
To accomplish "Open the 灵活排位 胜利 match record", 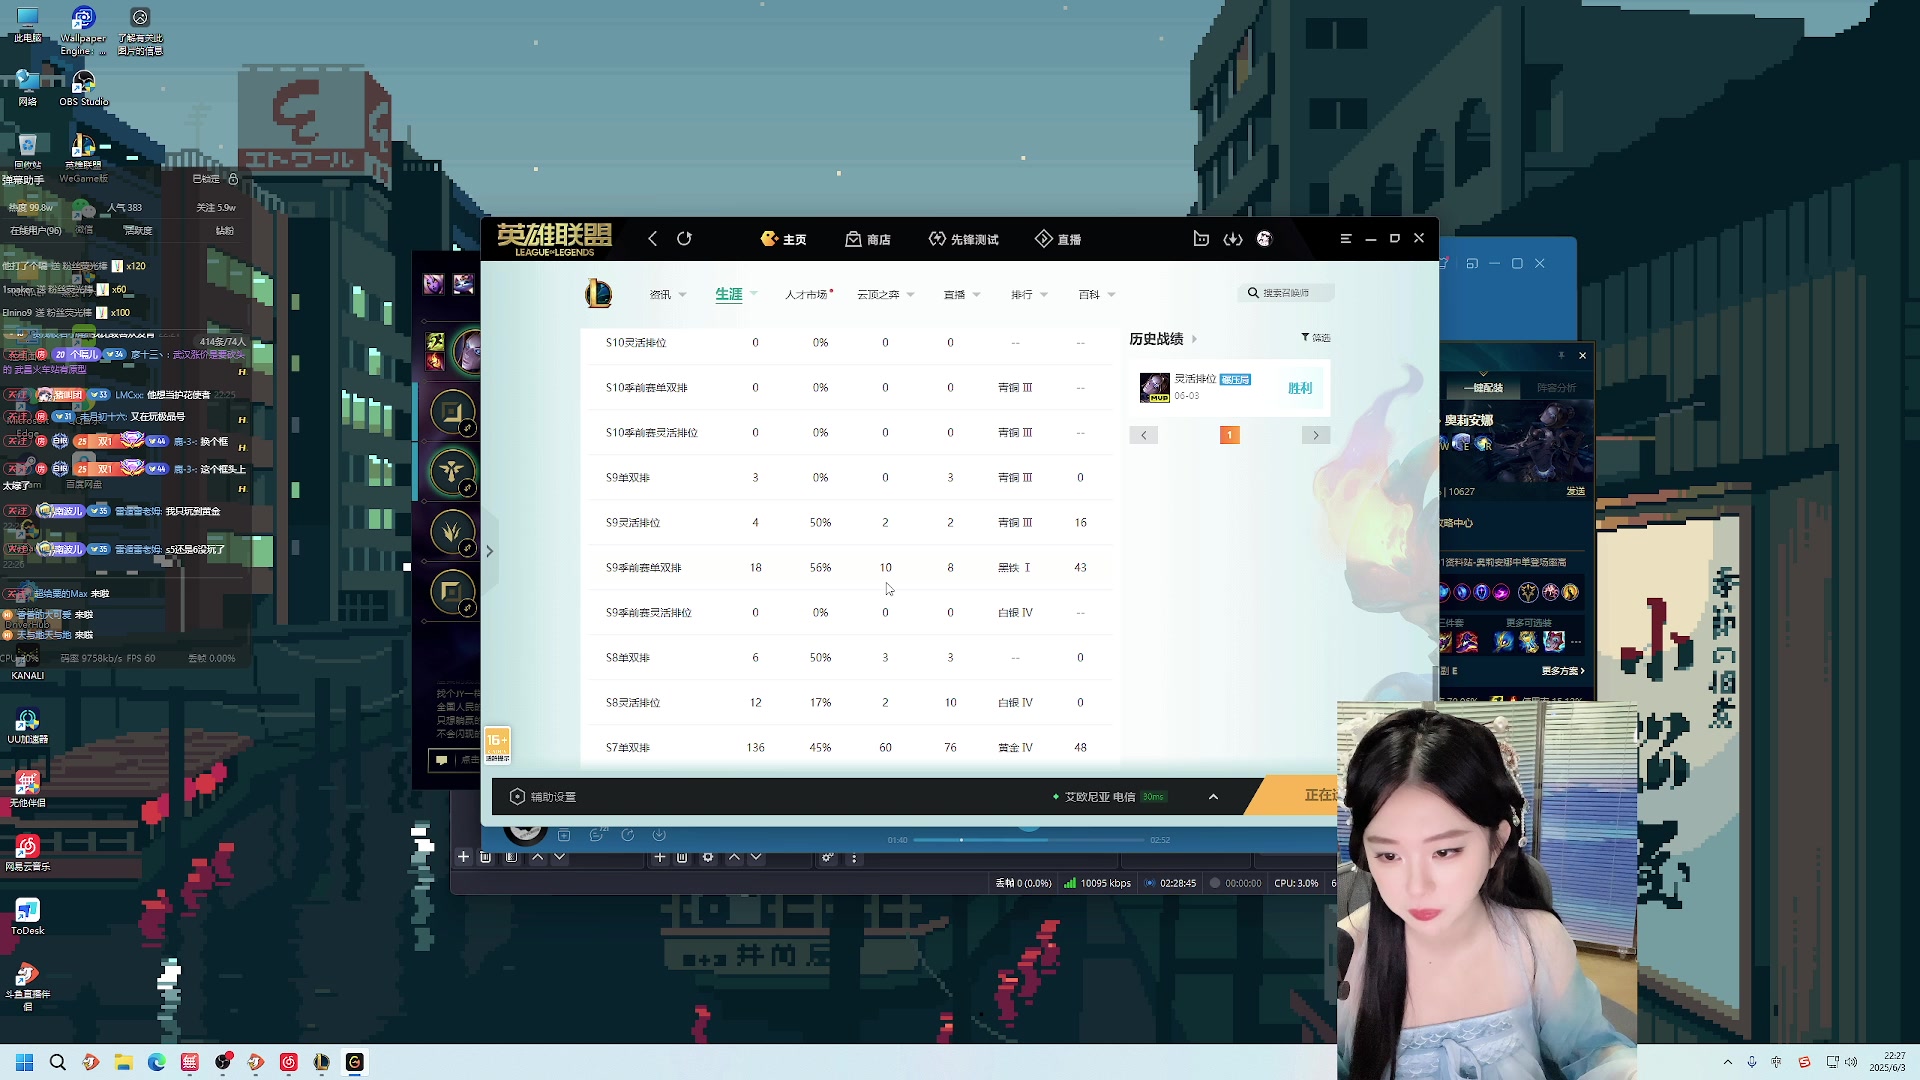I will point(1230,387).
